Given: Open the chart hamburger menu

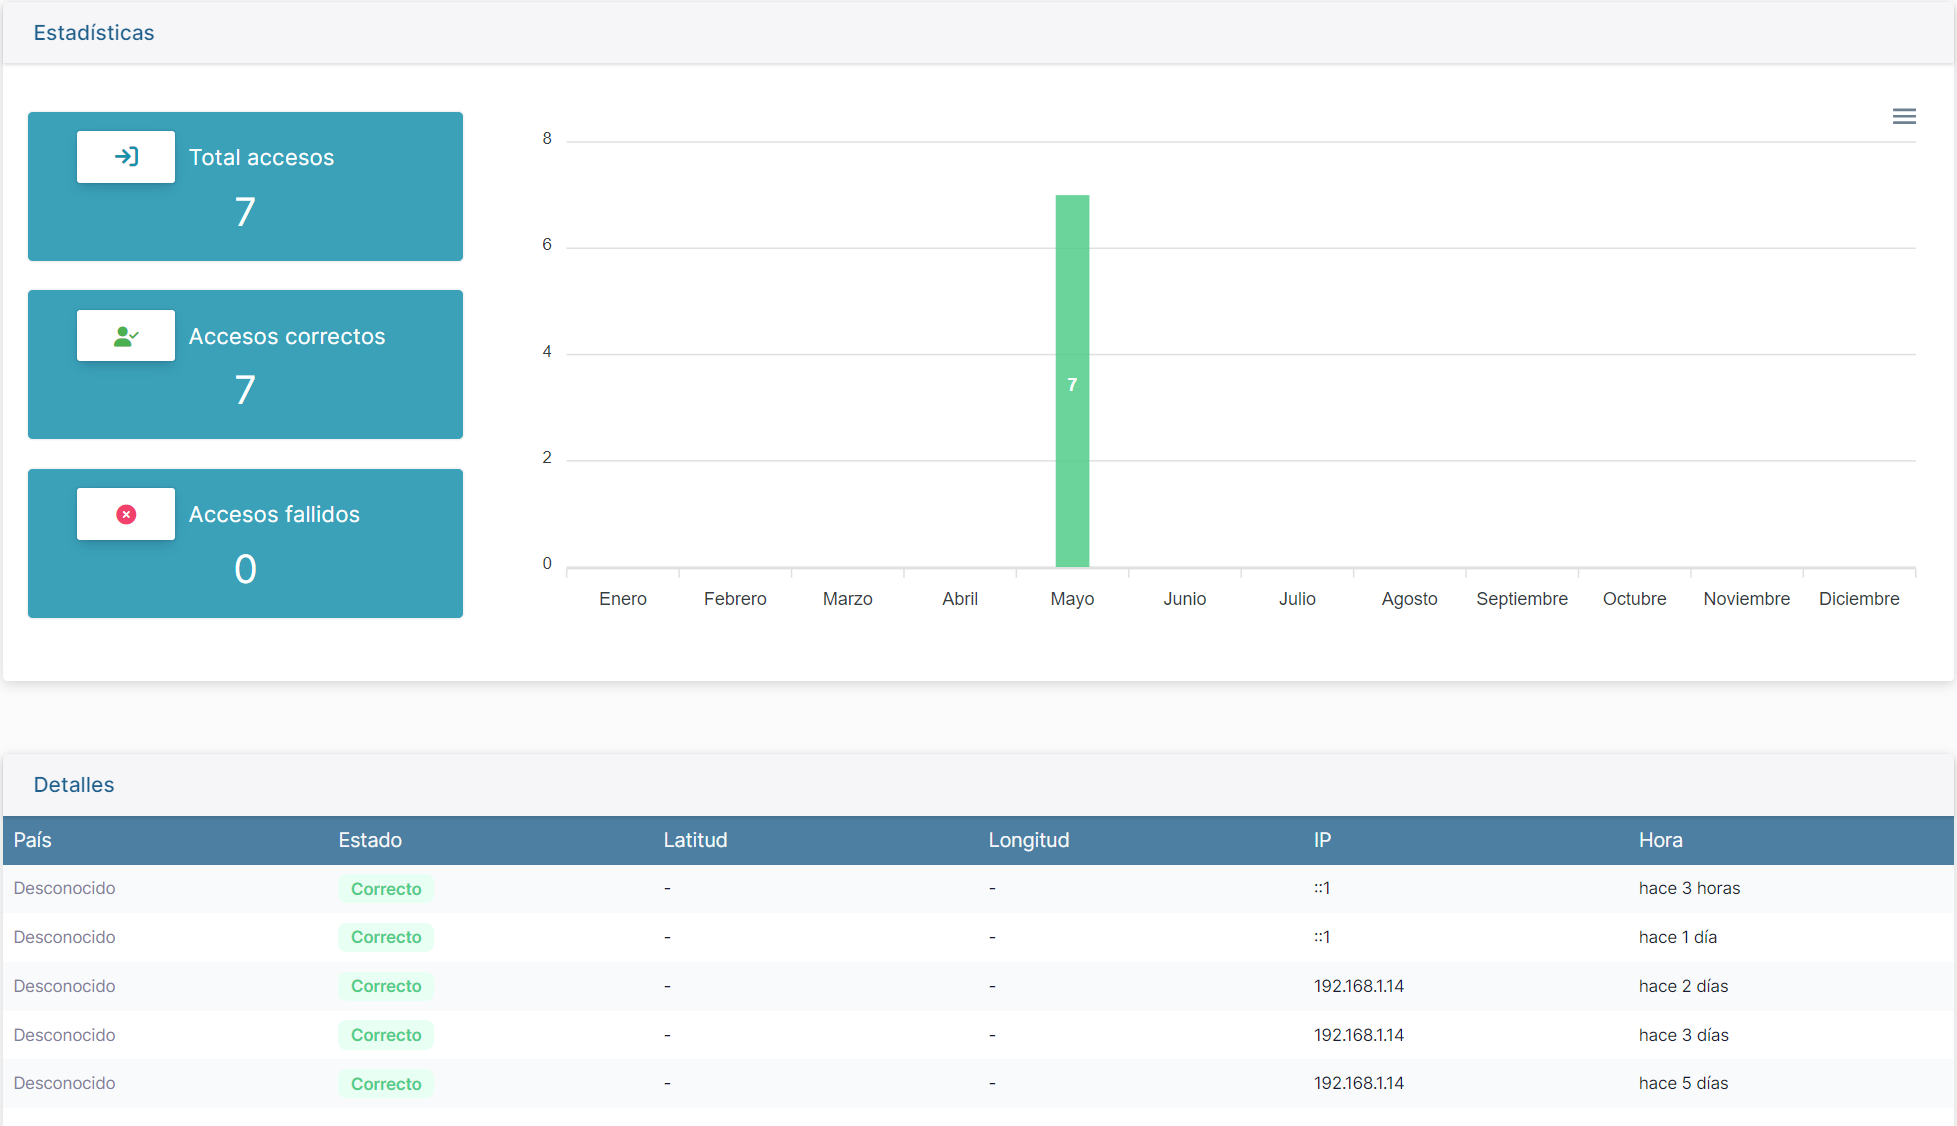Looking at the screenshot, I should point(1904,117).
